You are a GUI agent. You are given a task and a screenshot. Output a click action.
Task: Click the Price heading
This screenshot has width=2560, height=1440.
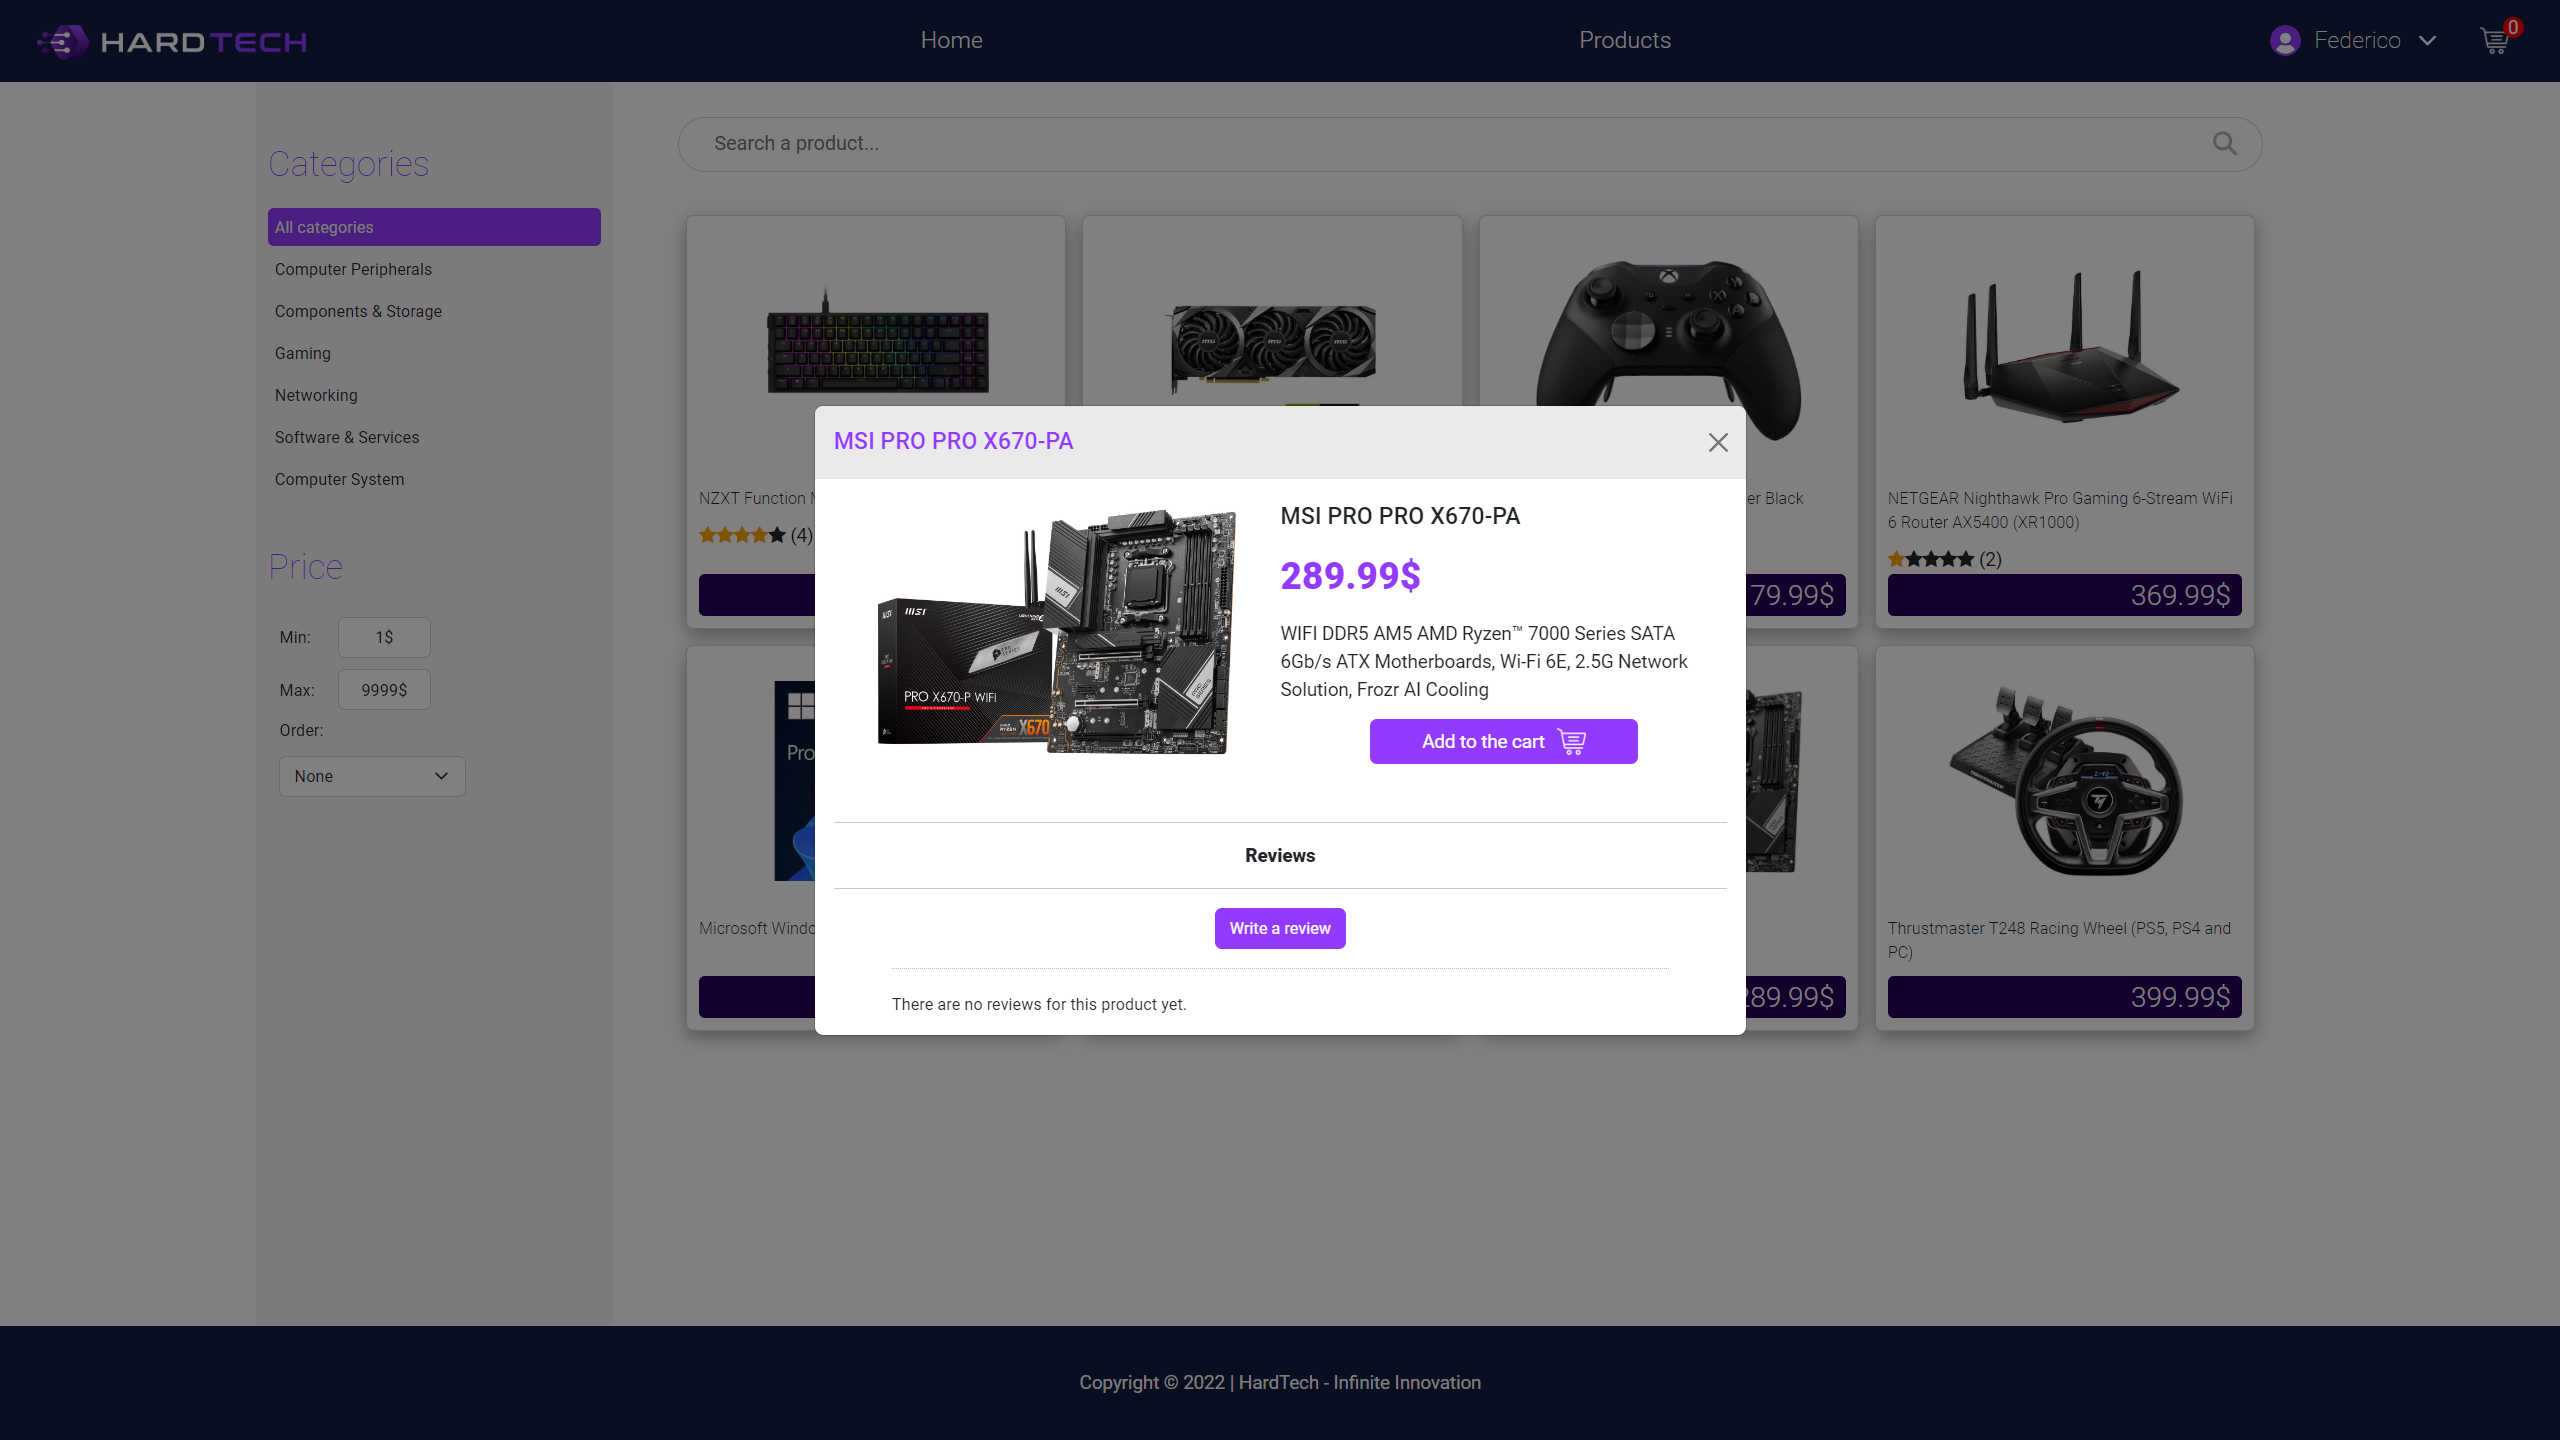click(x=305, y=567)
